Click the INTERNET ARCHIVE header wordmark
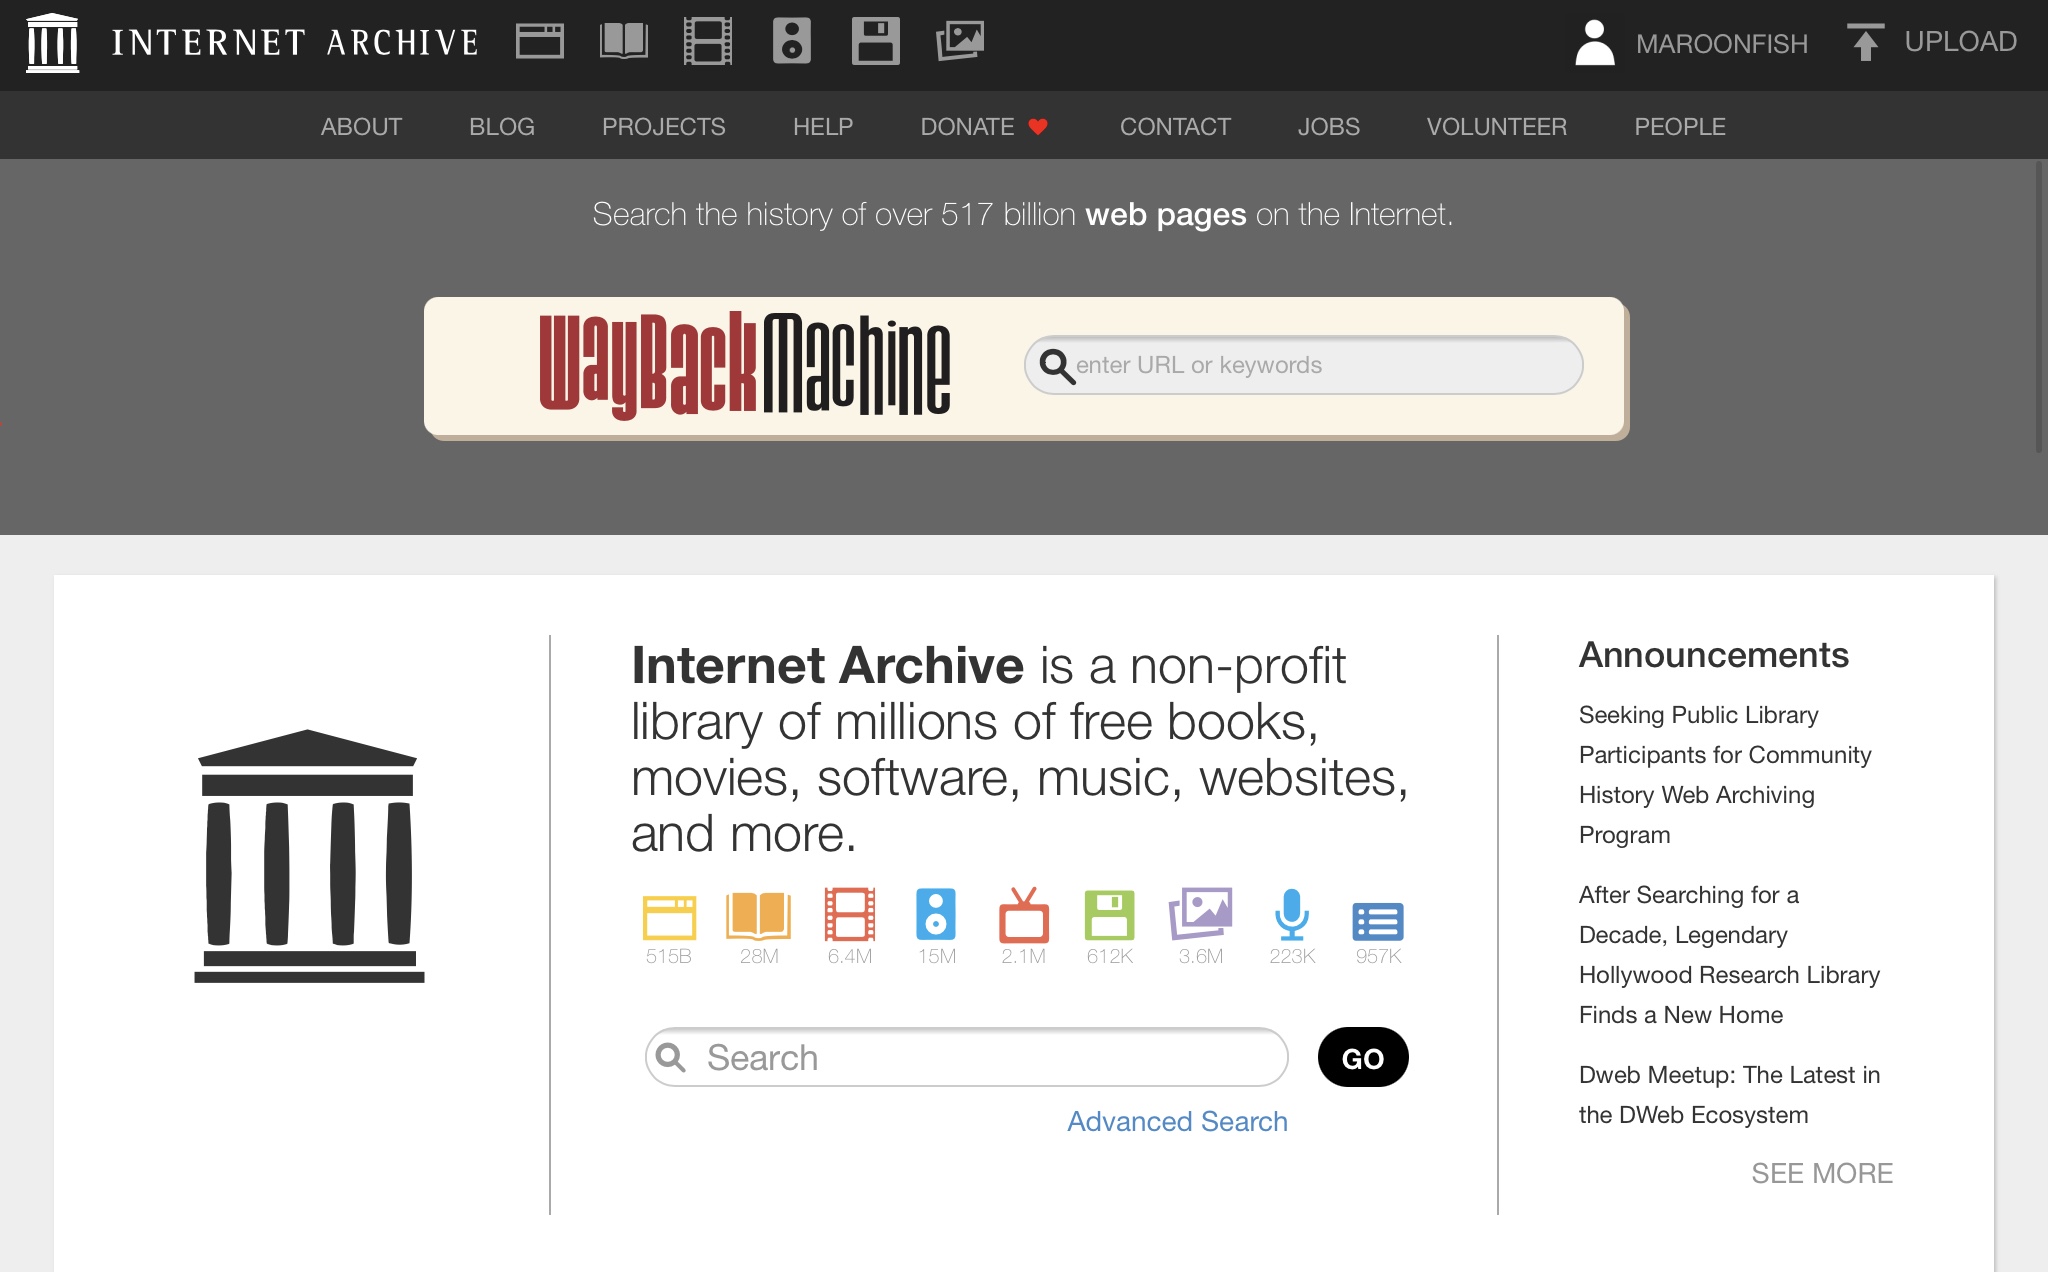Screen dimensions: 2048x1272 (296, 43)
